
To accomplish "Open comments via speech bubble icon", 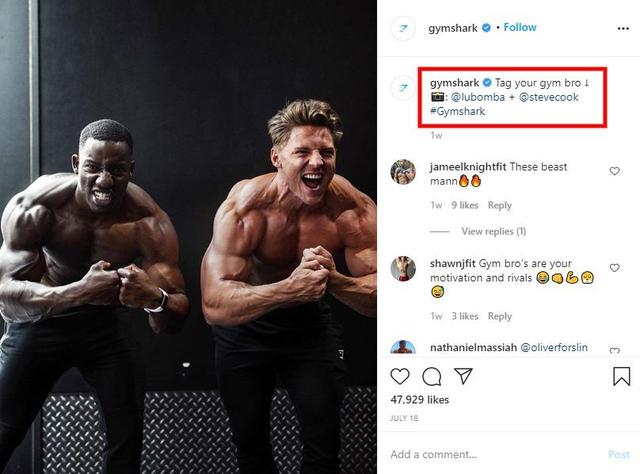I will click(x=432, y=377).
